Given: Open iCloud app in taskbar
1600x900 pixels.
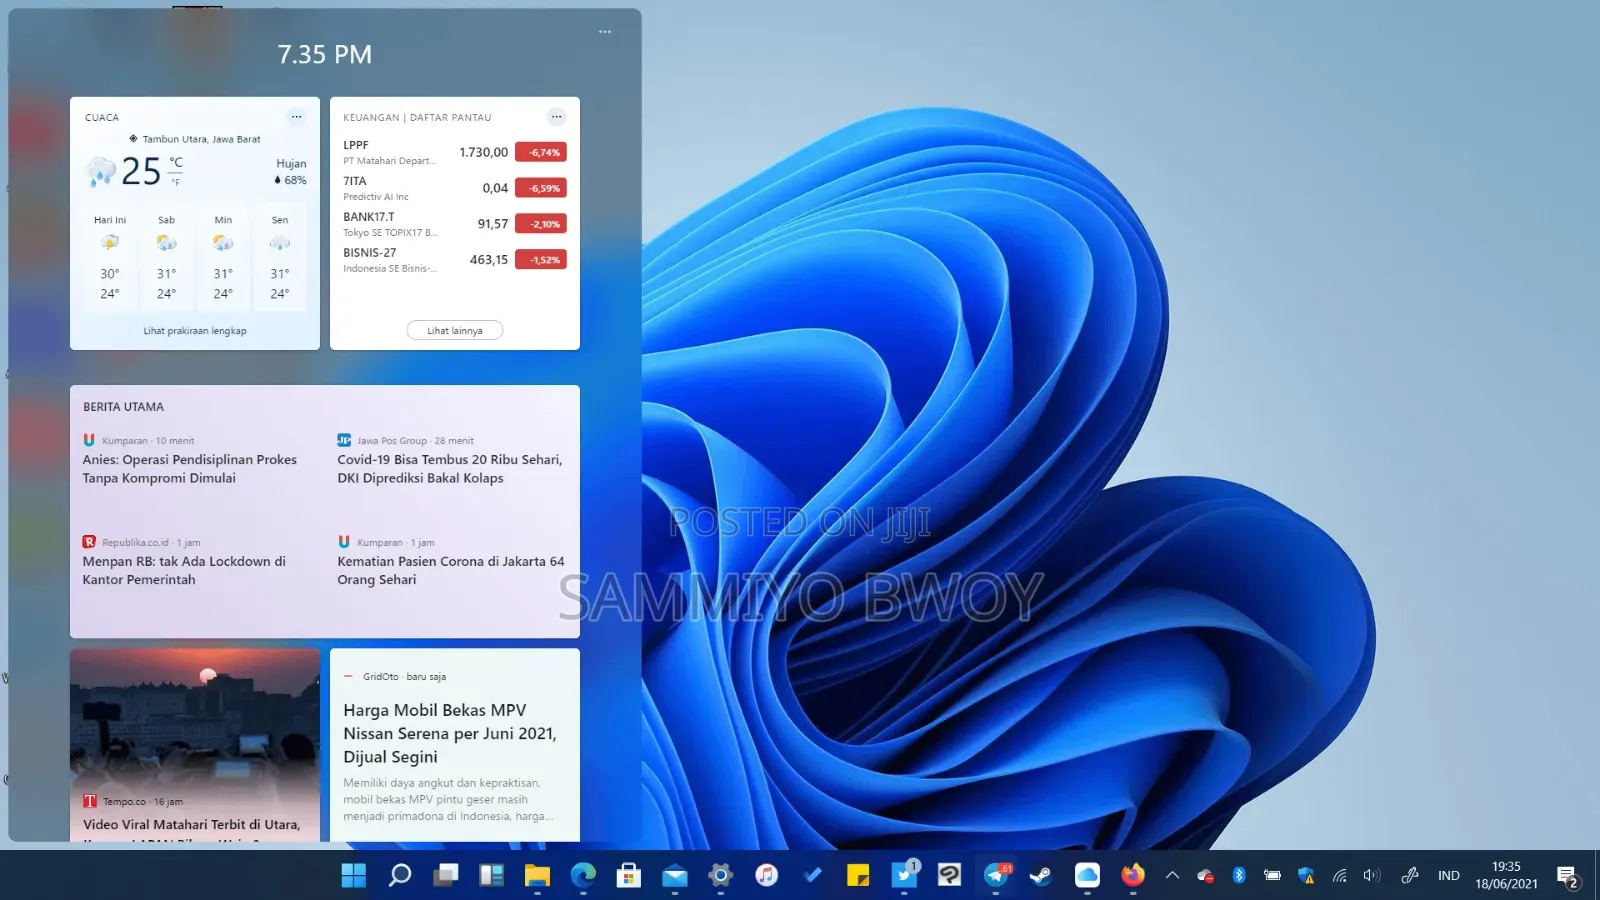Looking at the screenshot, I should (1087, 875).
